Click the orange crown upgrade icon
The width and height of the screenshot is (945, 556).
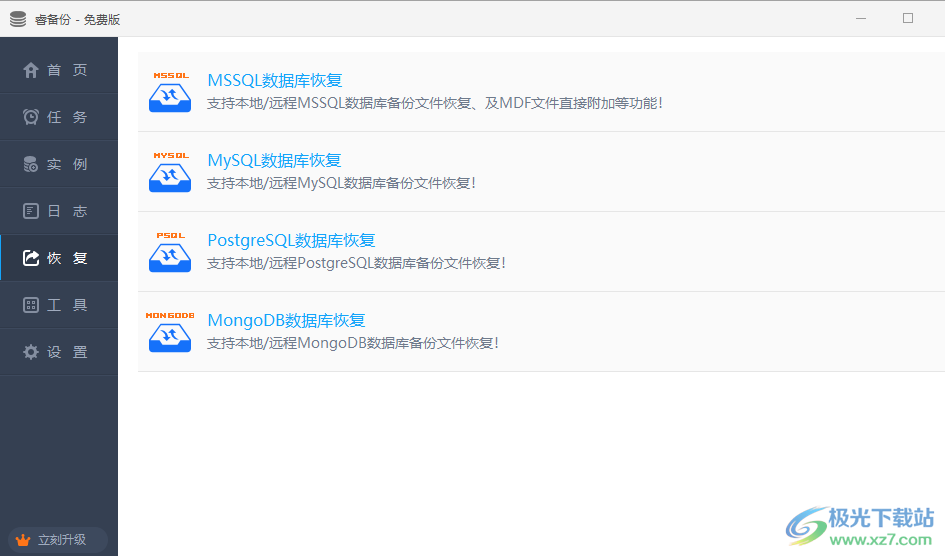(24, 540)
